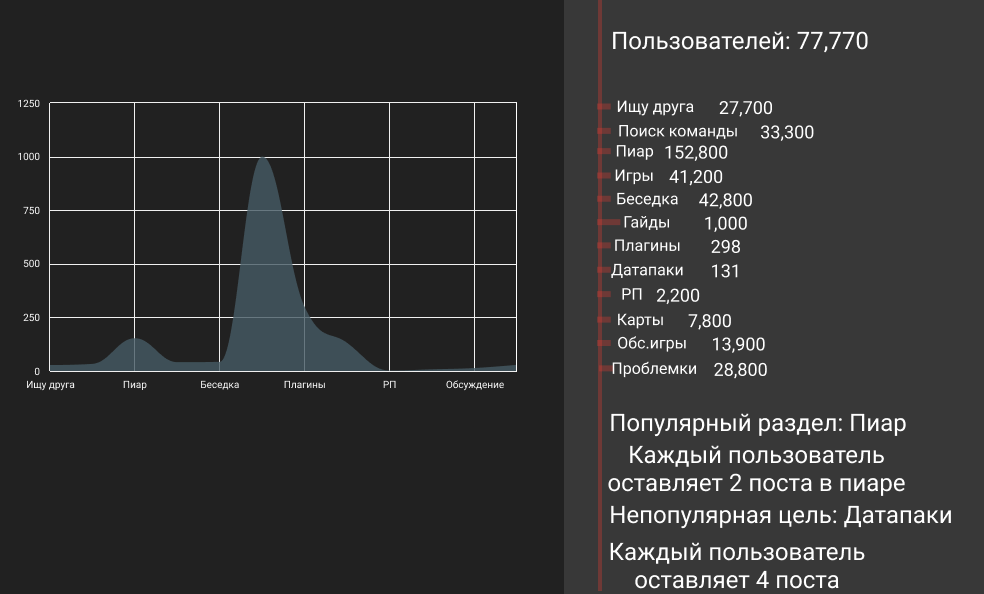The width and height of the screenshot is (984, 594).
Task: Click the y-axis label '500'
Action: (31, 264)
